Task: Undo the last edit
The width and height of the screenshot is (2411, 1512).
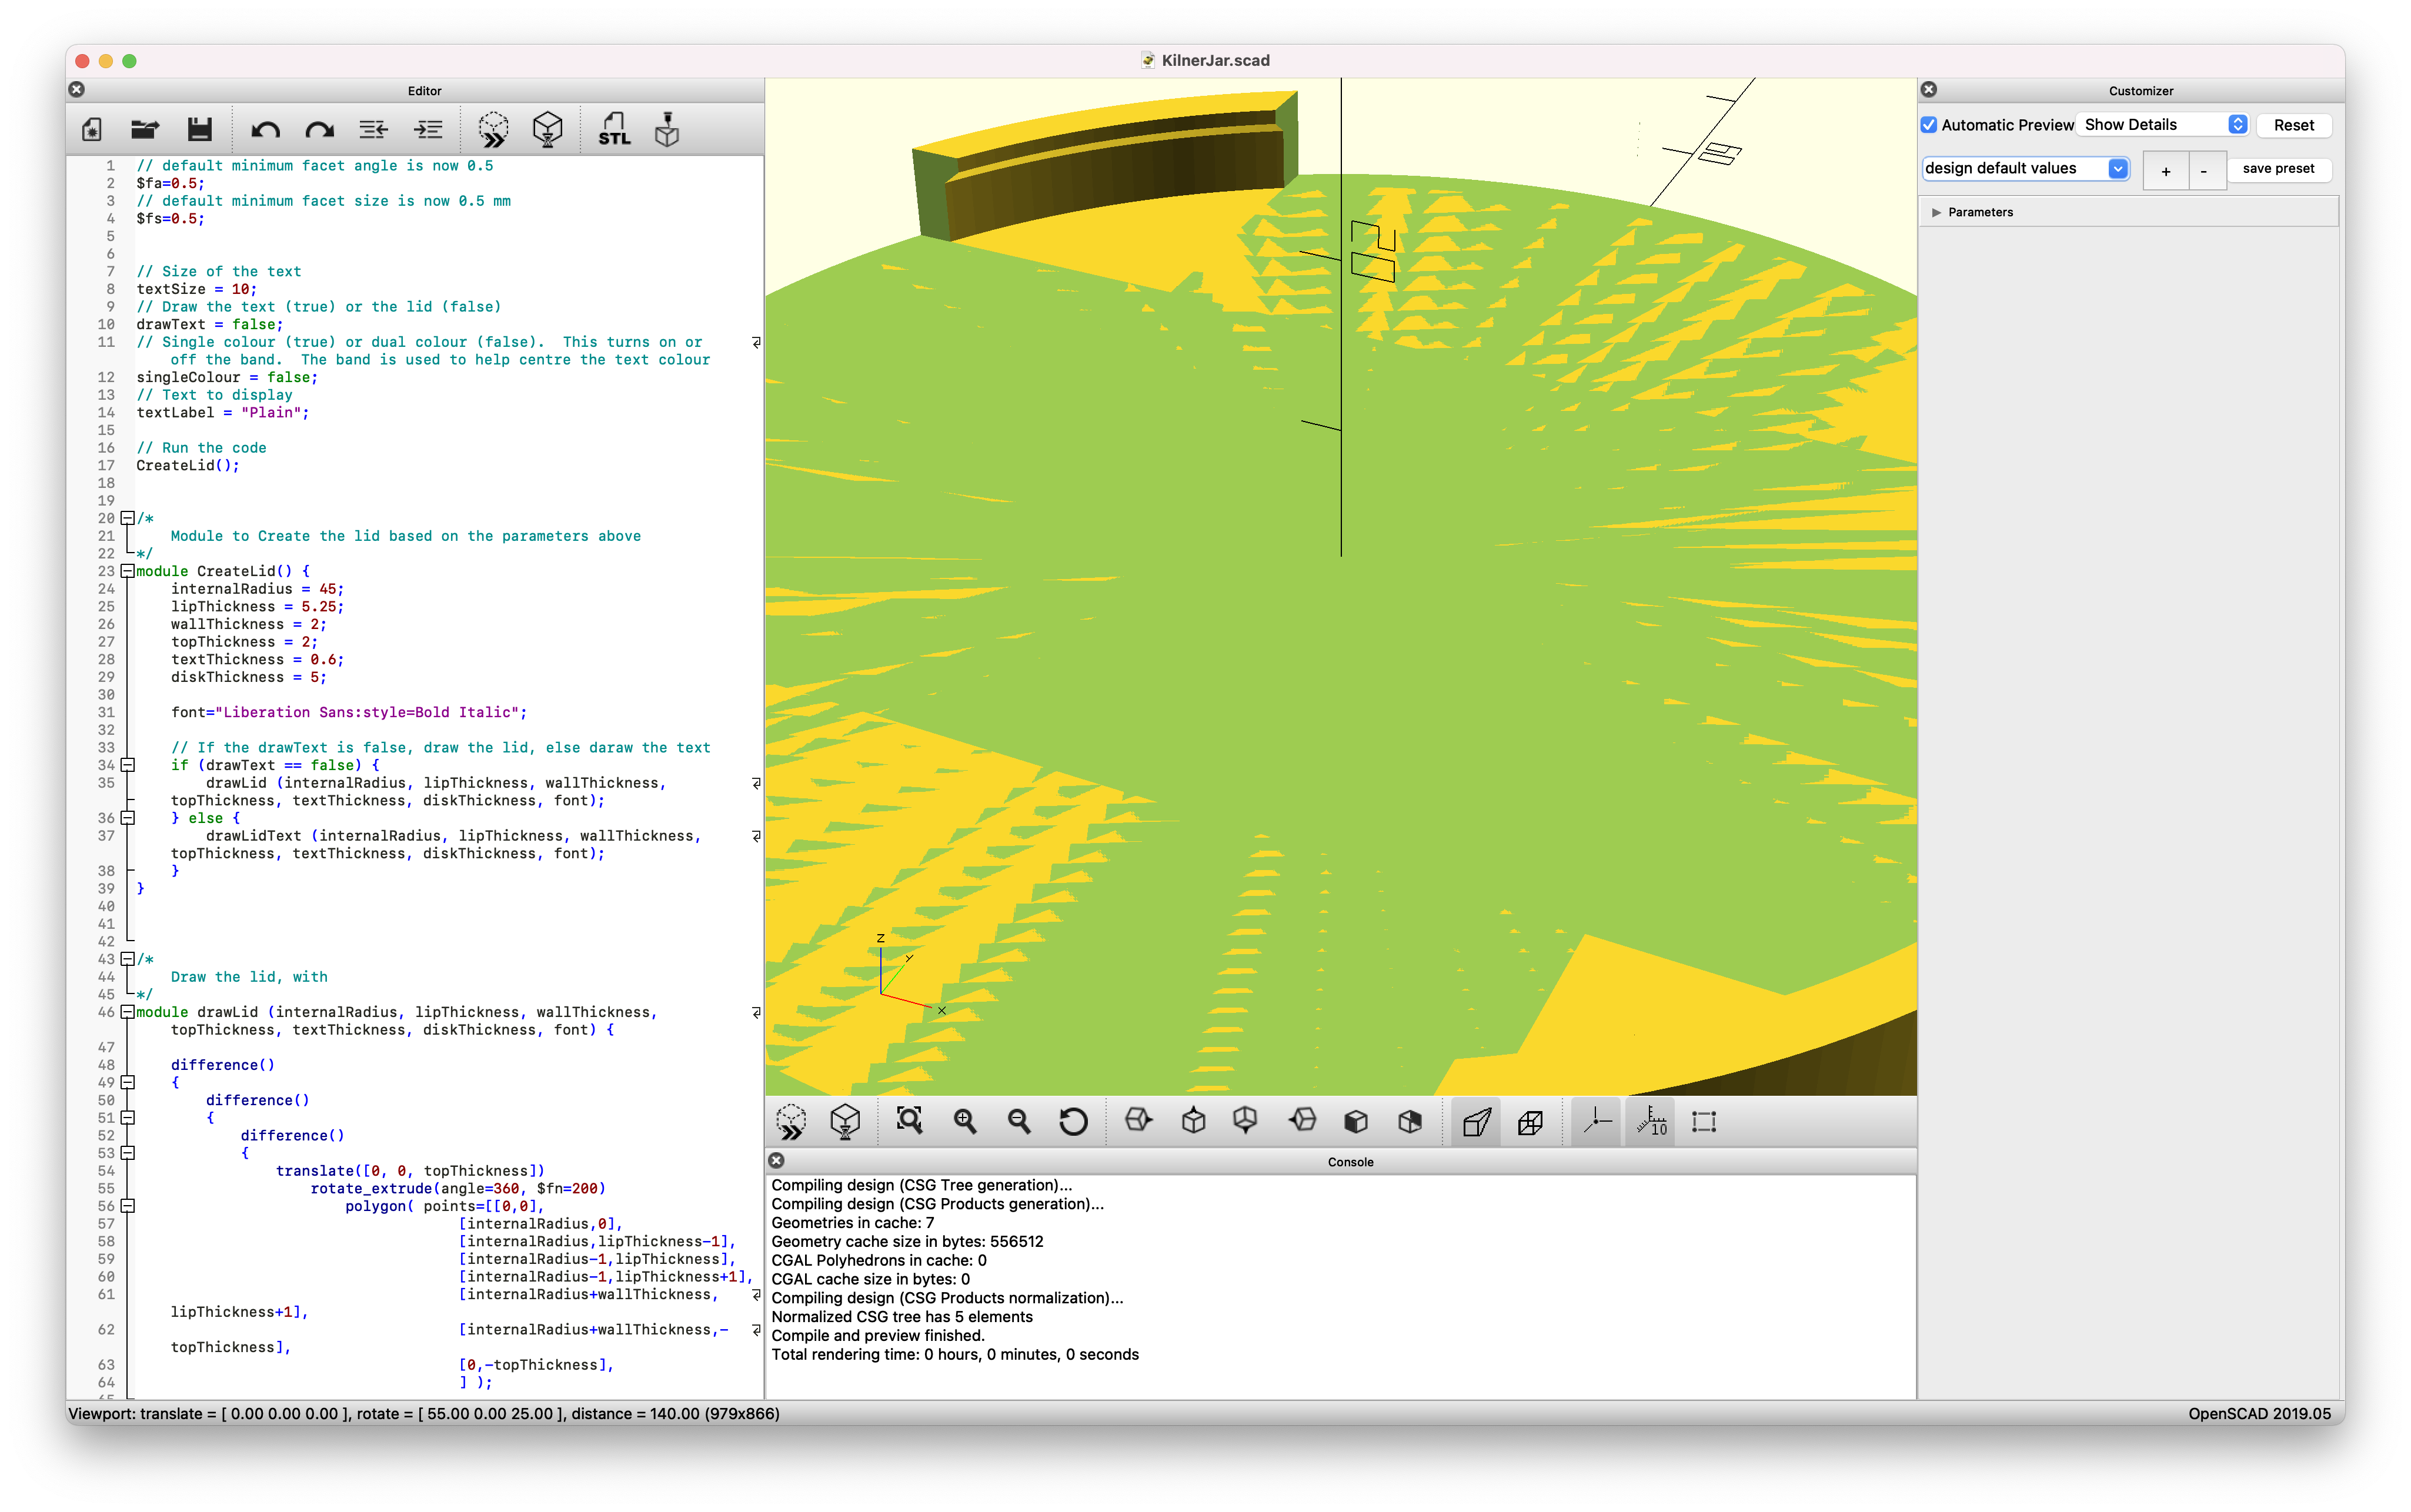Action: coord(266,130)
